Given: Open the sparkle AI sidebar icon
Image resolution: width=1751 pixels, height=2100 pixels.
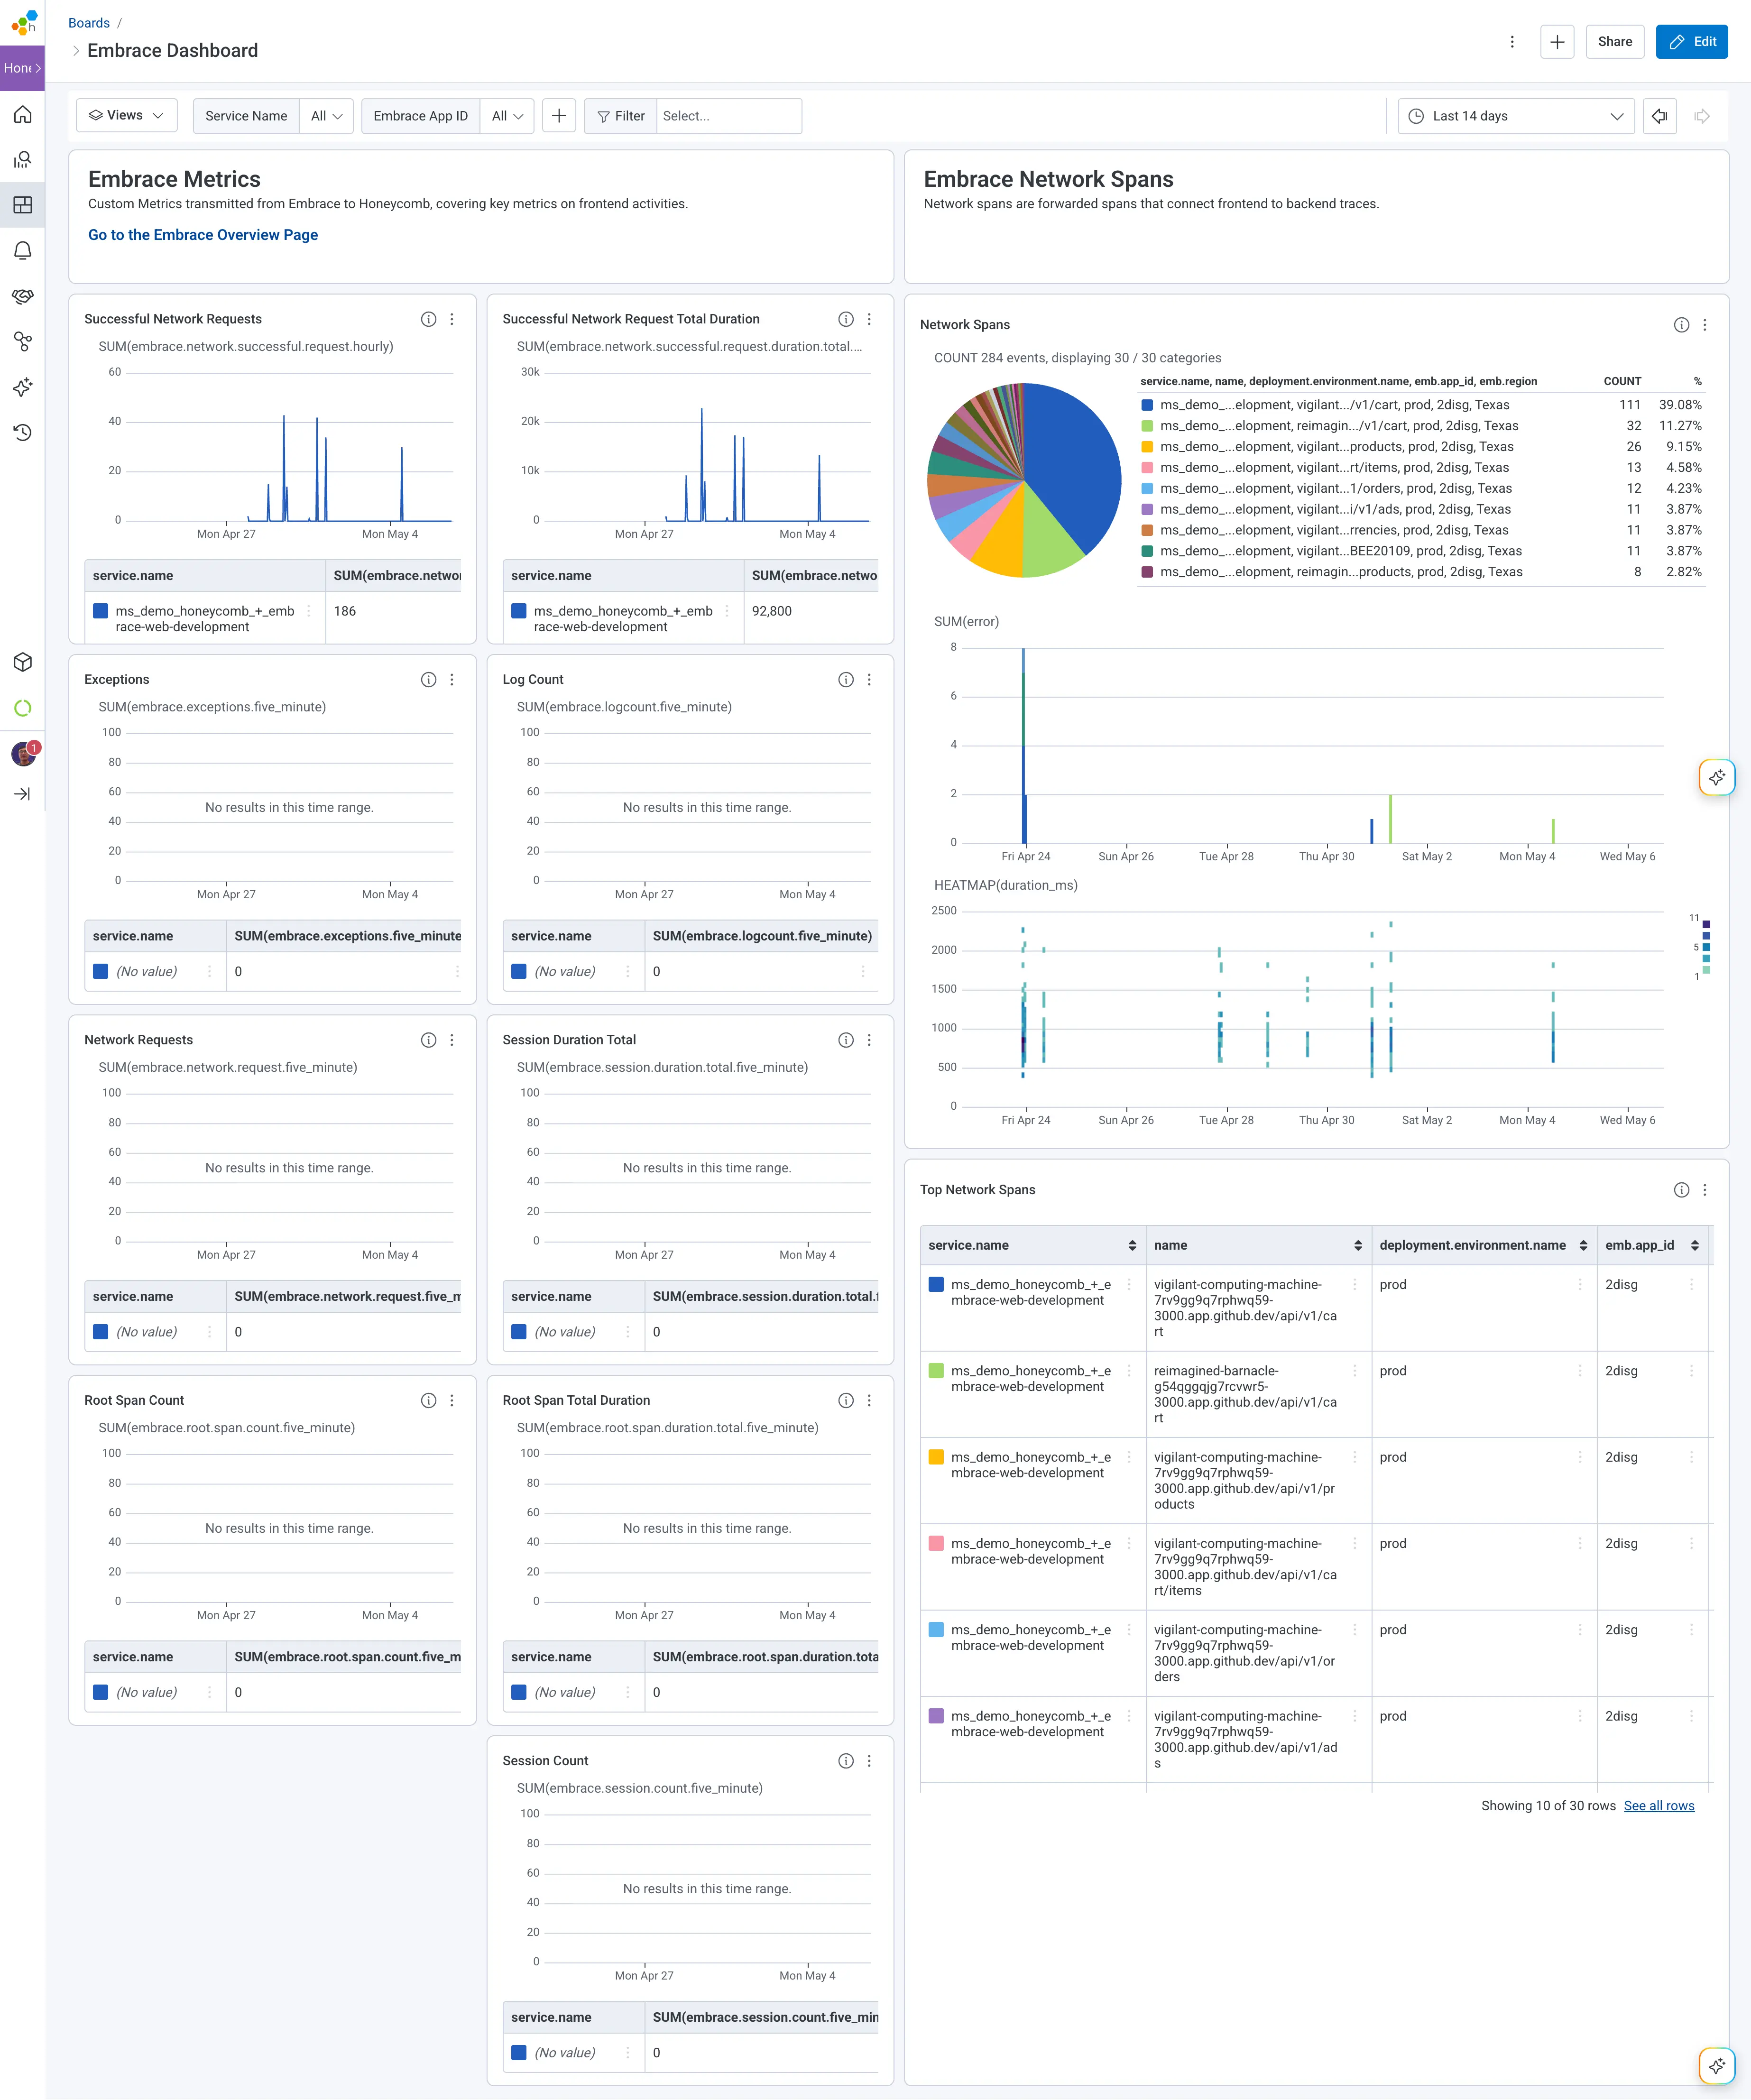Looking at the screenshot, I should 22,387.
